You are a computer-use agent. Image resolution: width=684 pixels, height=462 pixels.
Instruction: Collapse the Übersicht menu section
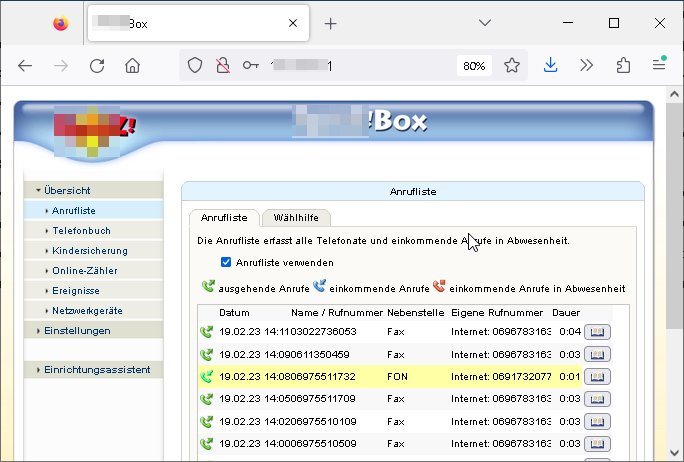(x=93, y=191)
